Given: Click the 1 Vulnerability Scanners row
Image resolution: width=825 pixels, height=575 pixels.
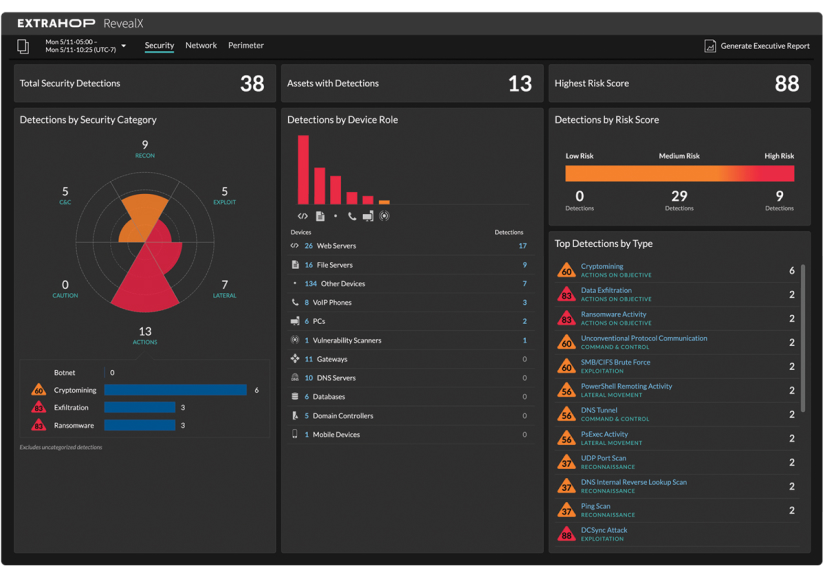Looking at the screenshot, I should pyautogui.click(x=410, y=340).
